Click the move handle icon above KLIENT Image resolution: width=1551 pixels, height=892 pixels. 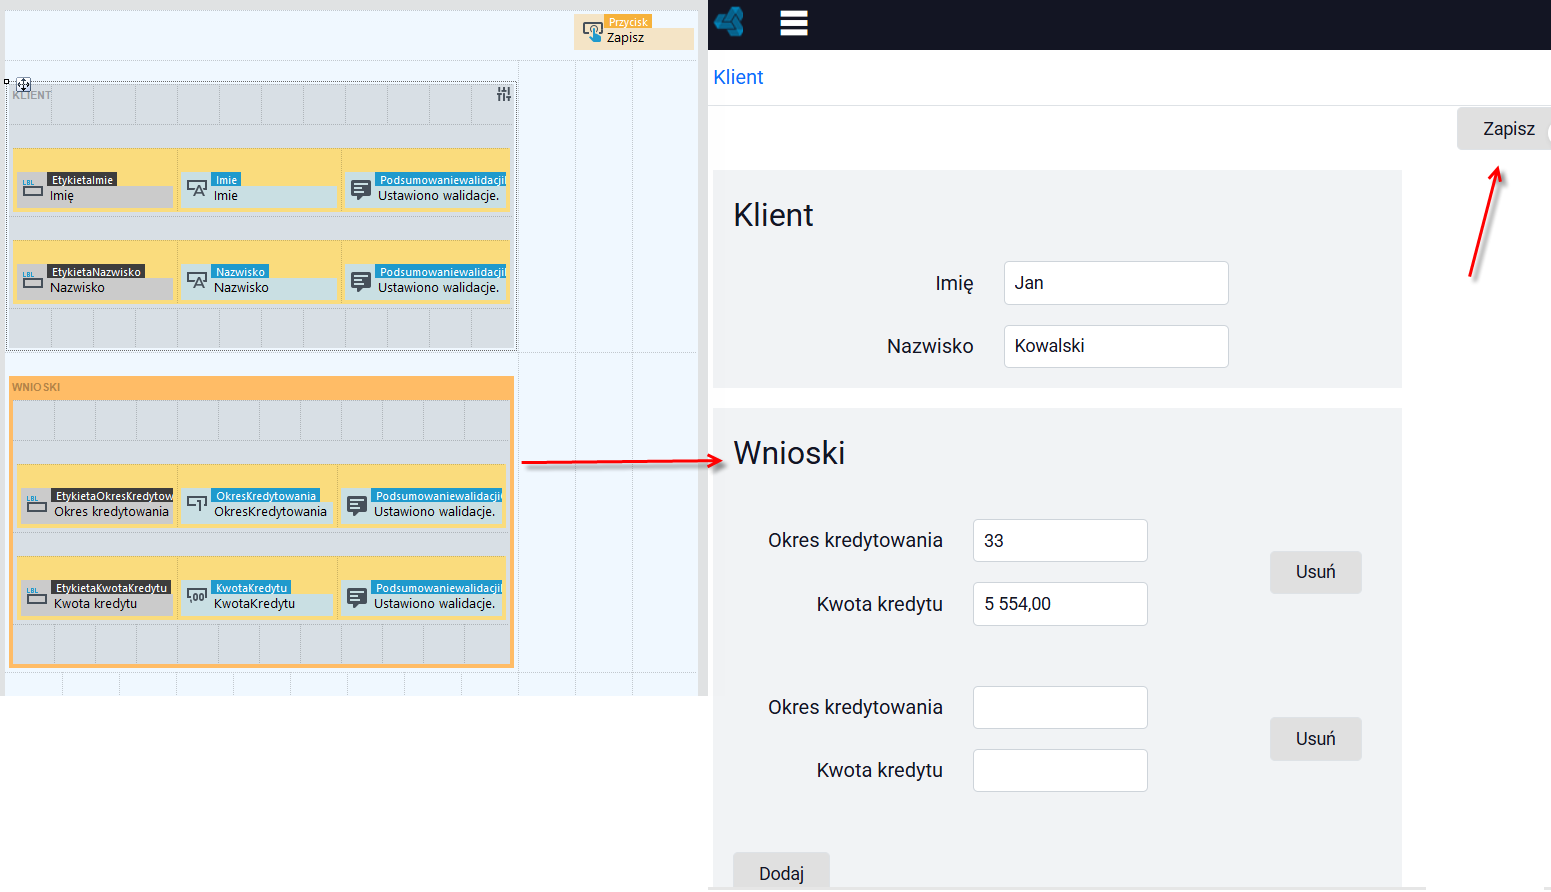pos(23,85)
